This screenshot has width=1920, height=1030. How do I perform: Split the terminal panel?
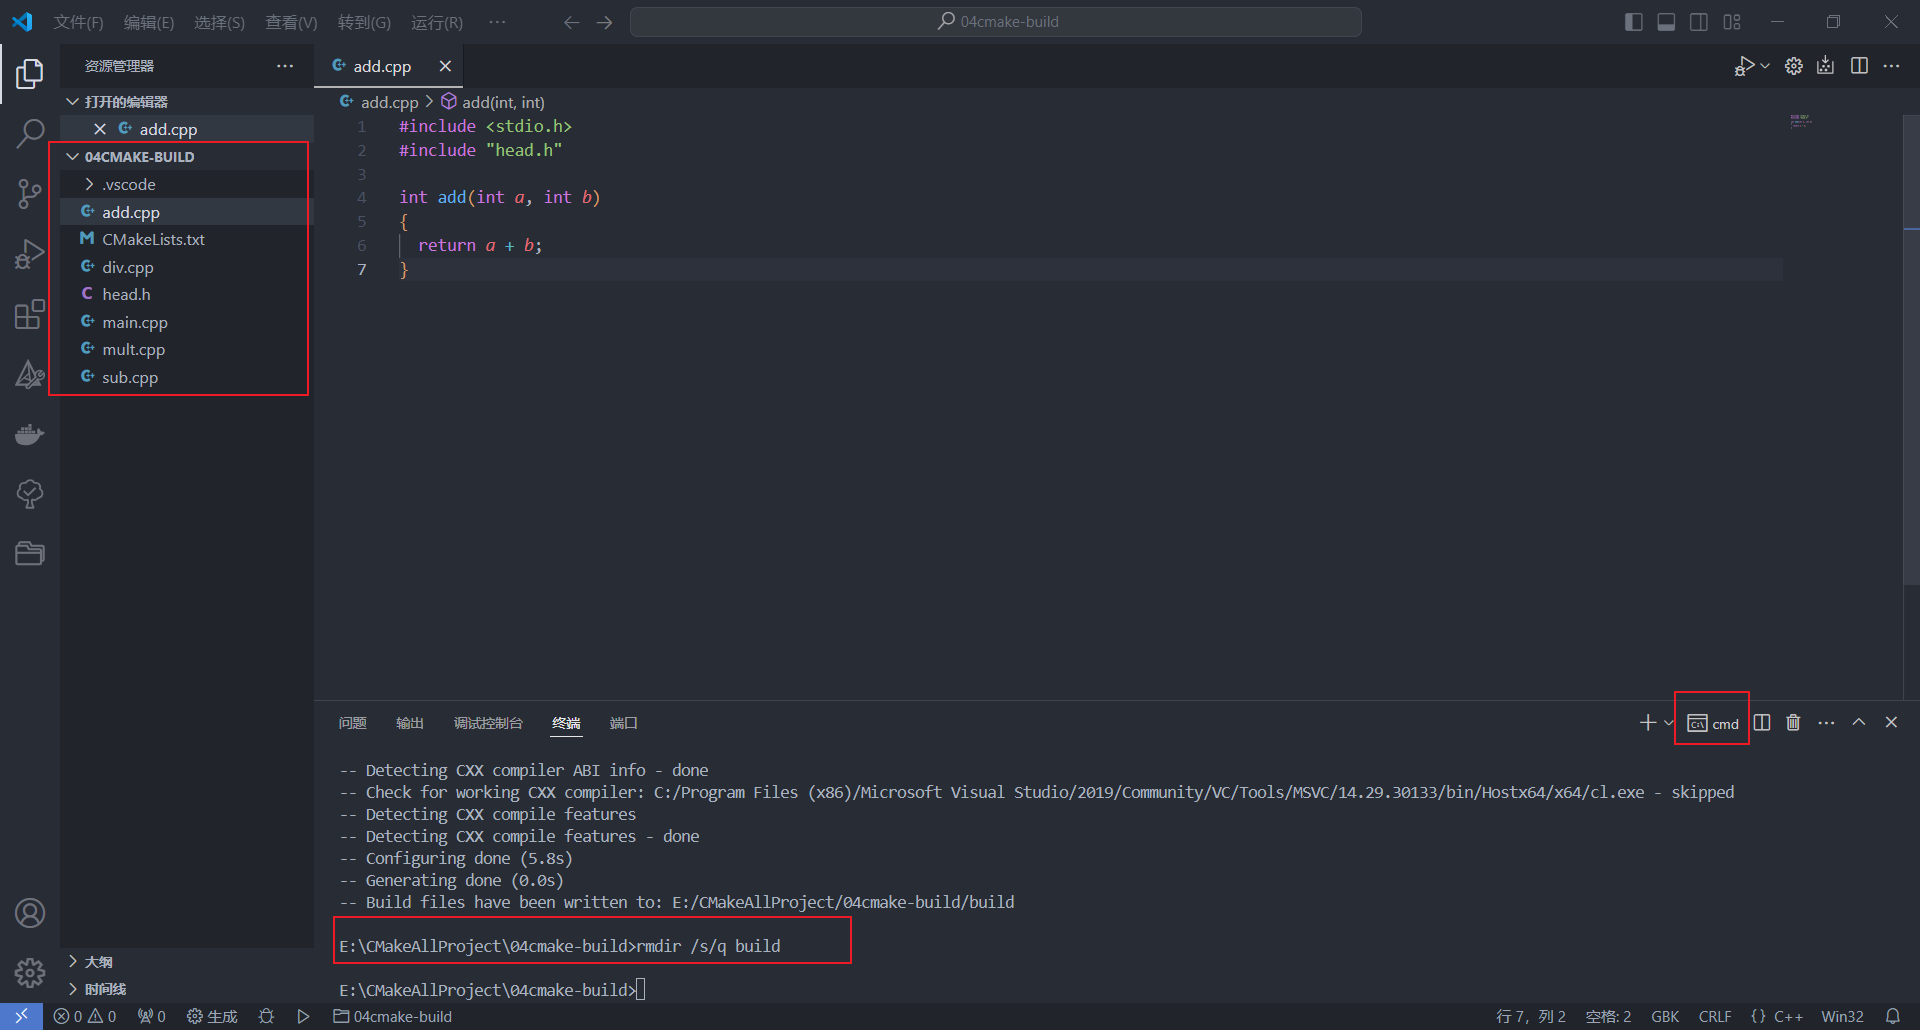[x=1762, y=723]
